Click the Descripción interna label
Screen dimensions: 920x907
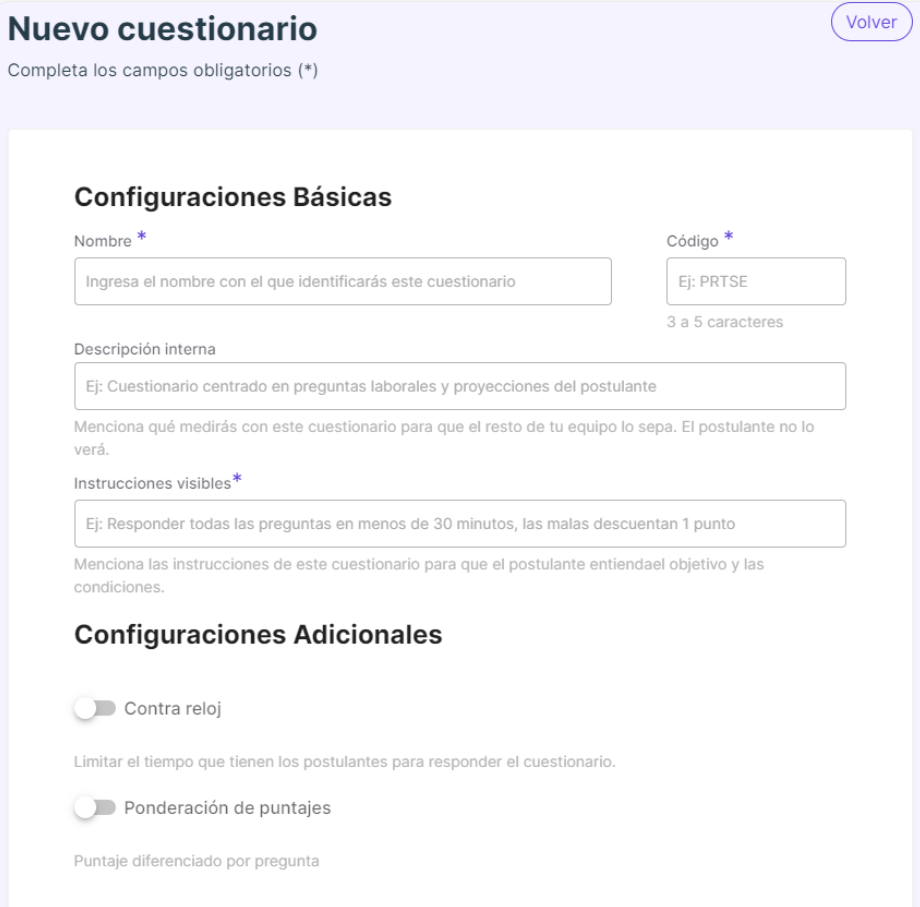click(x=145, y=349)
